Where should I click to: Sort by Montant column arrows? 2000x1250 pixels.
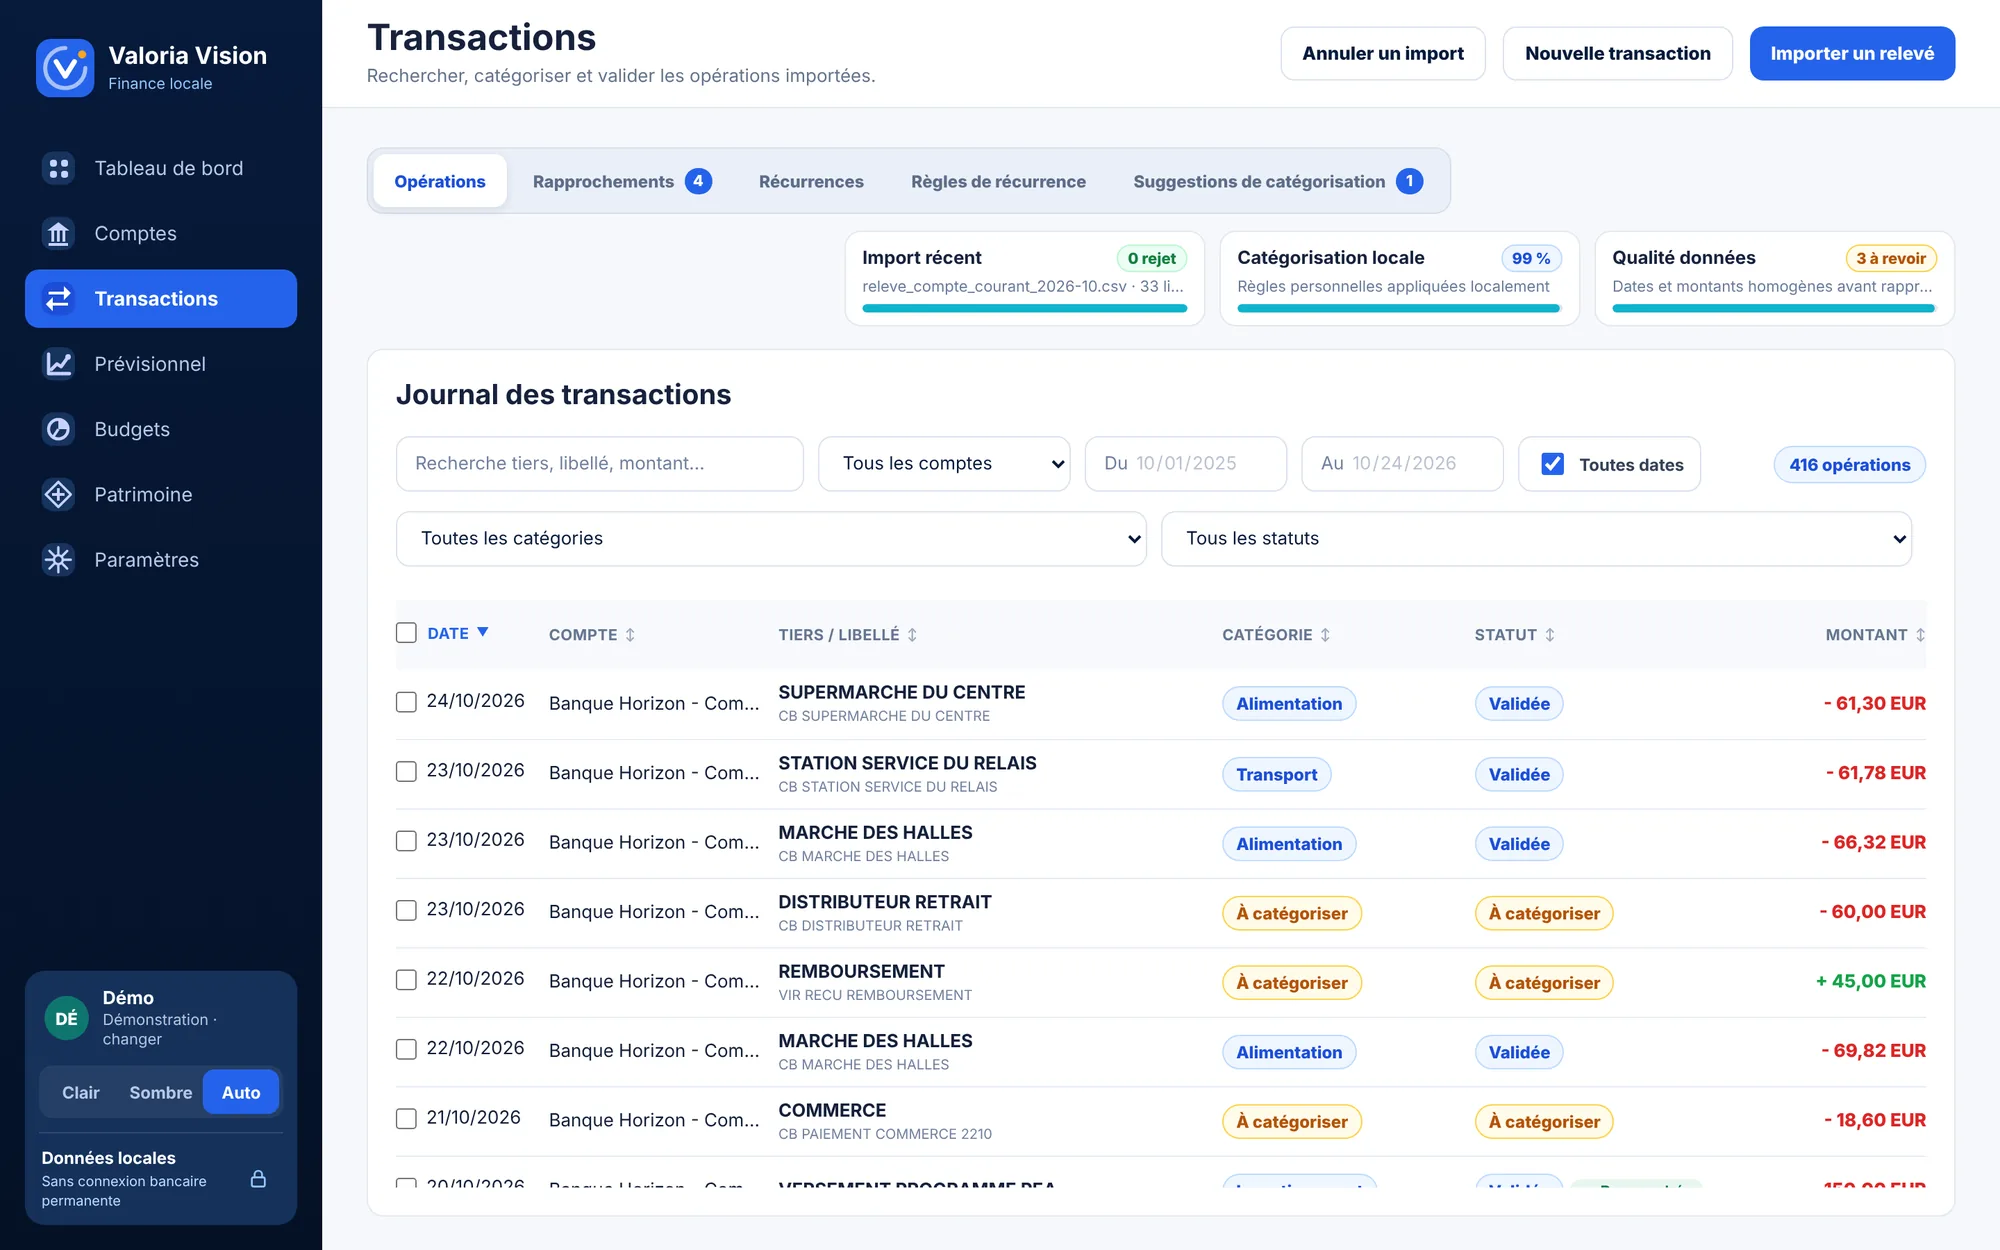tap(1920, 635)
